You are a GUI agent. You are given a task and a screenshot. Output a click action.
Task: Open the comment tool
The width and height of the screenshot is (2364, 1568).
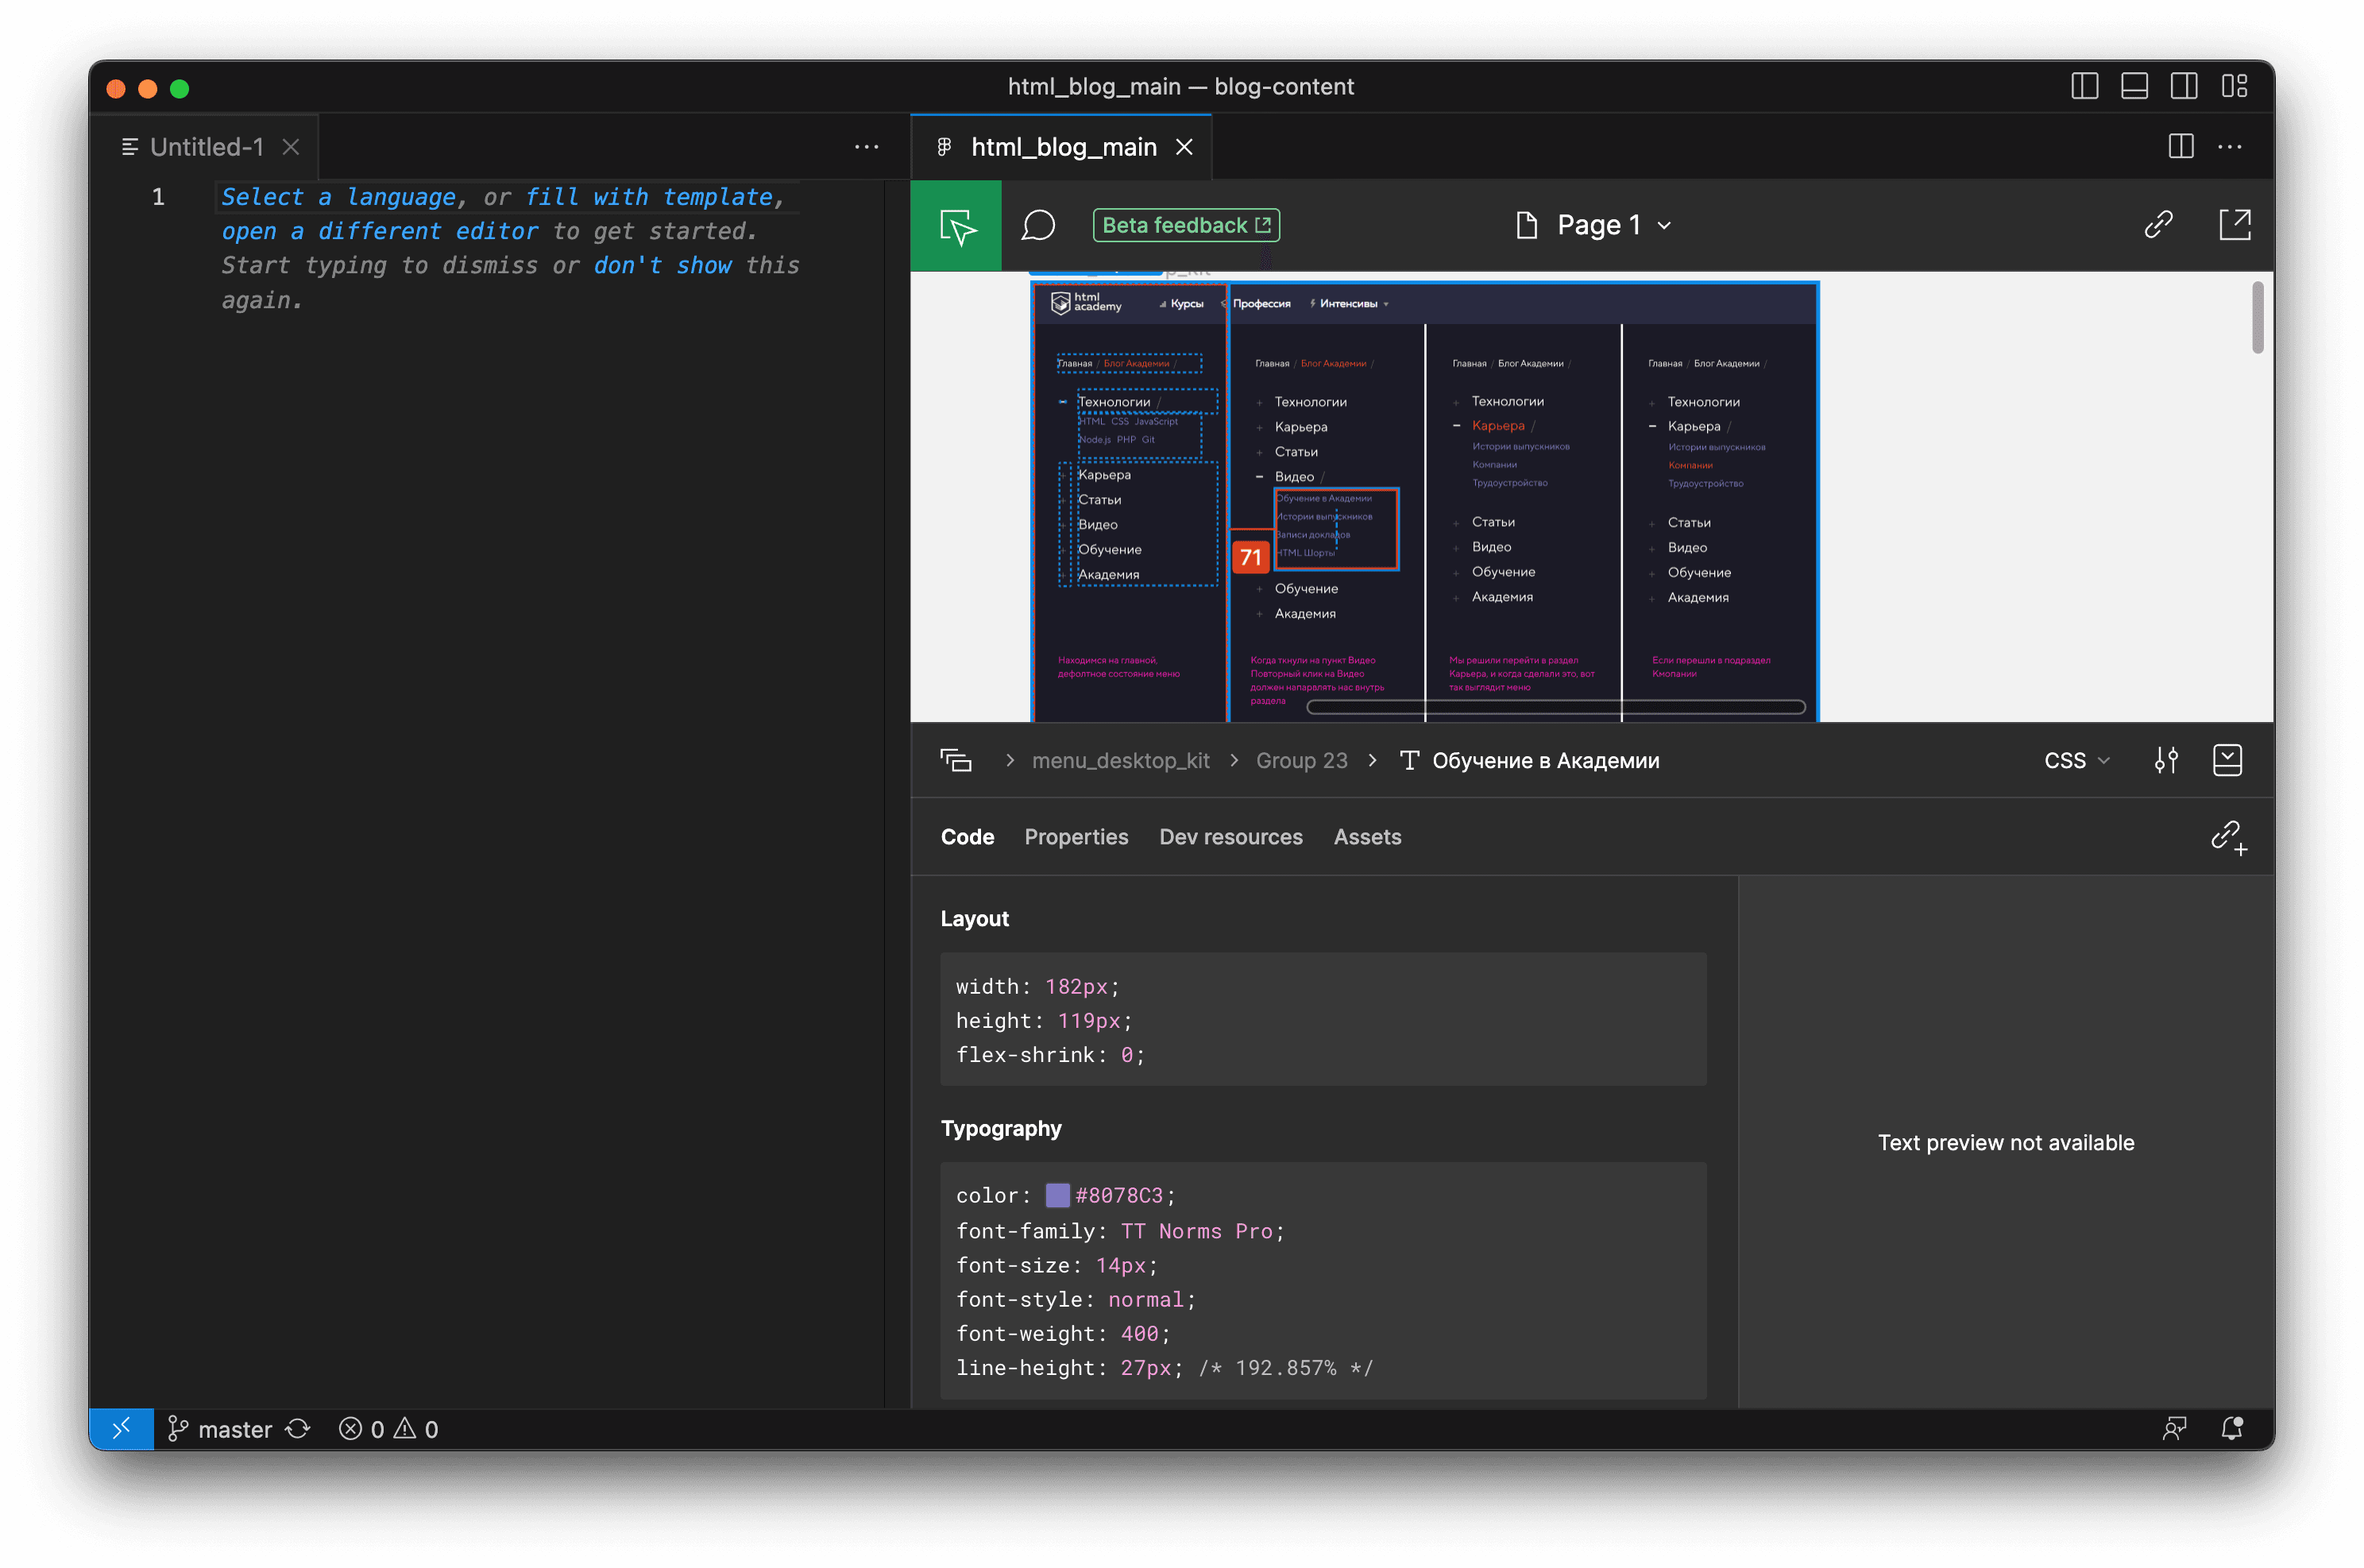(x=1038, y=225)
